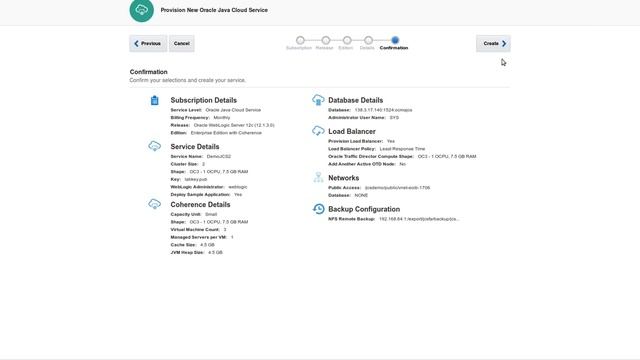Click the Database row under Database Details
Viewport: 640px width, 360px height.
pos(370,110)
